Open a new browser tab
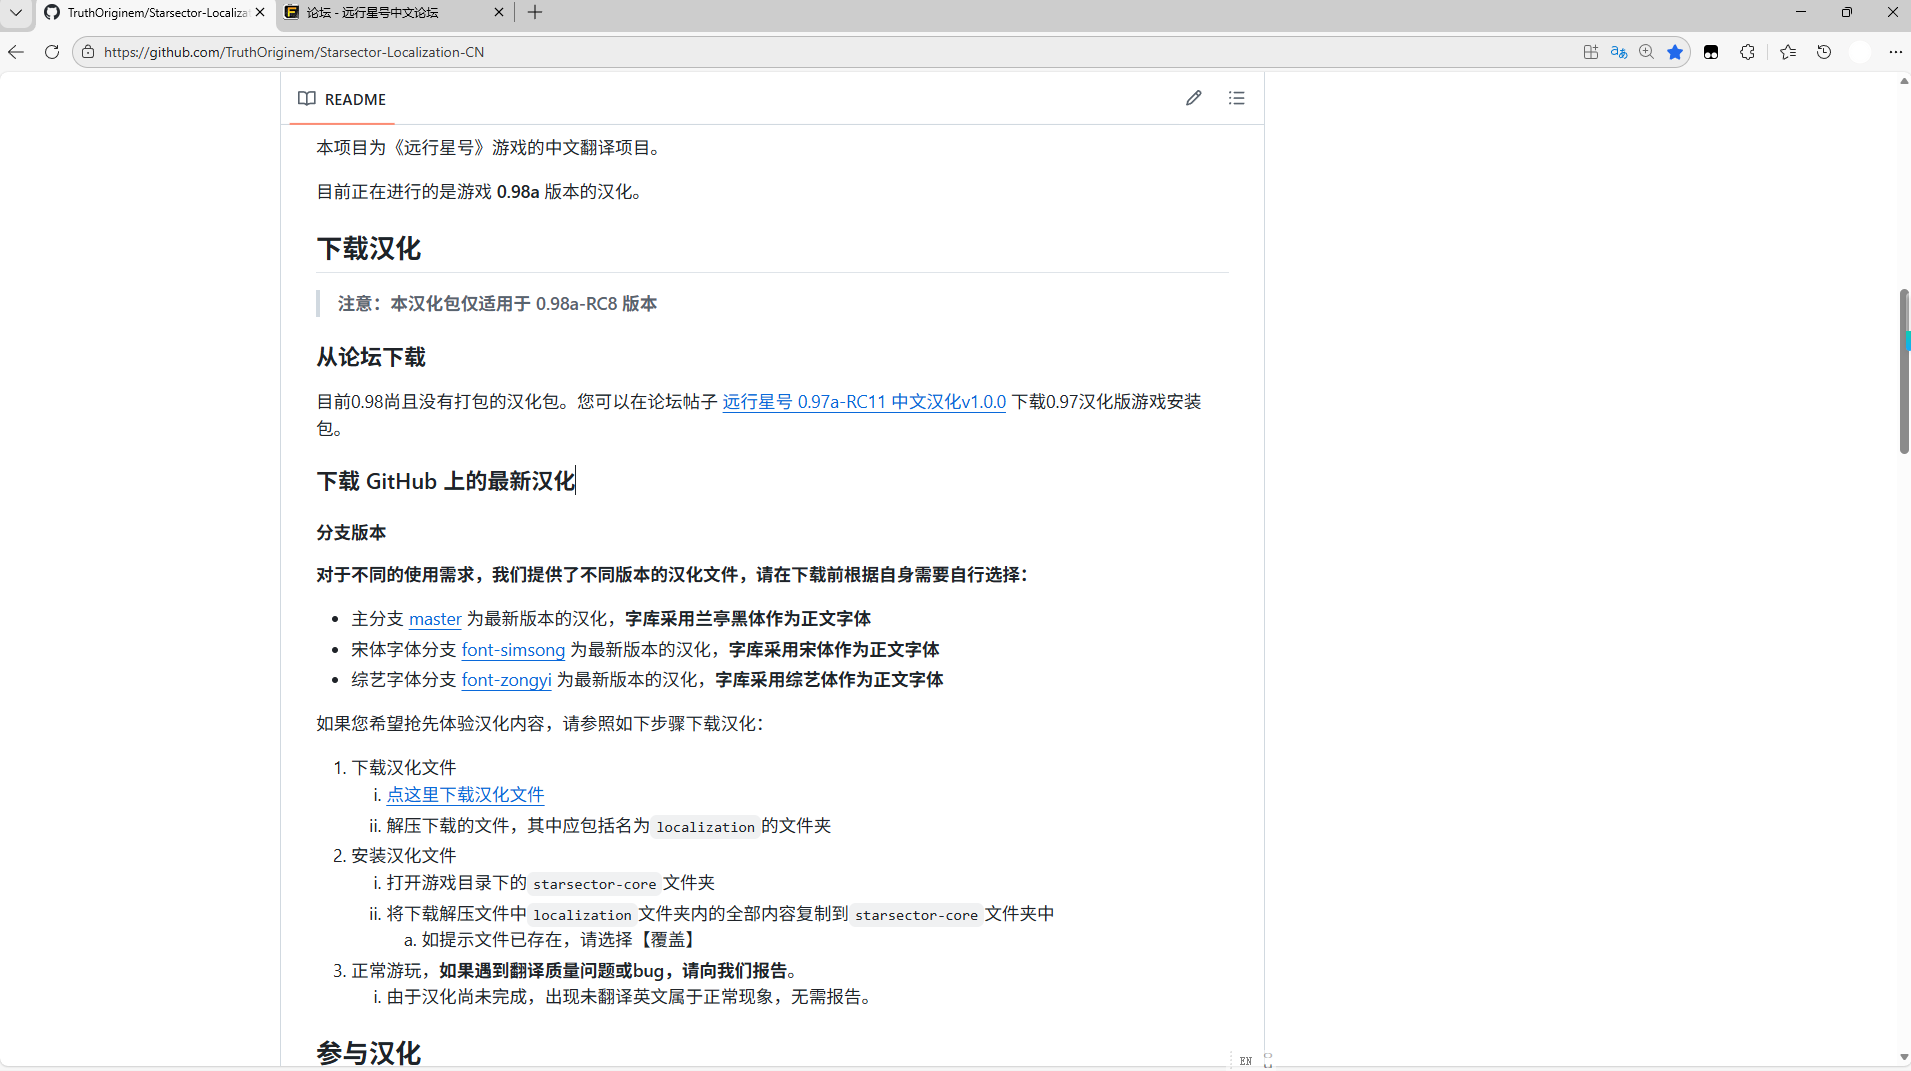 (x=534, y=12)
